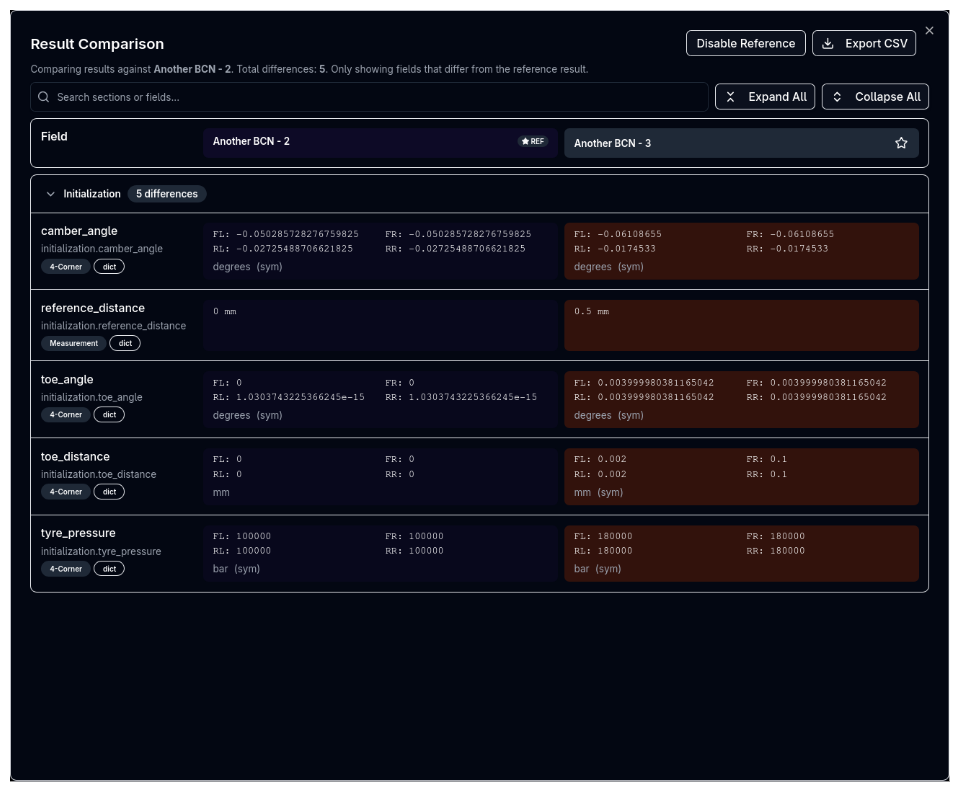
Task: Click the search magnifier icon
Action: click(x=44, y=97)
